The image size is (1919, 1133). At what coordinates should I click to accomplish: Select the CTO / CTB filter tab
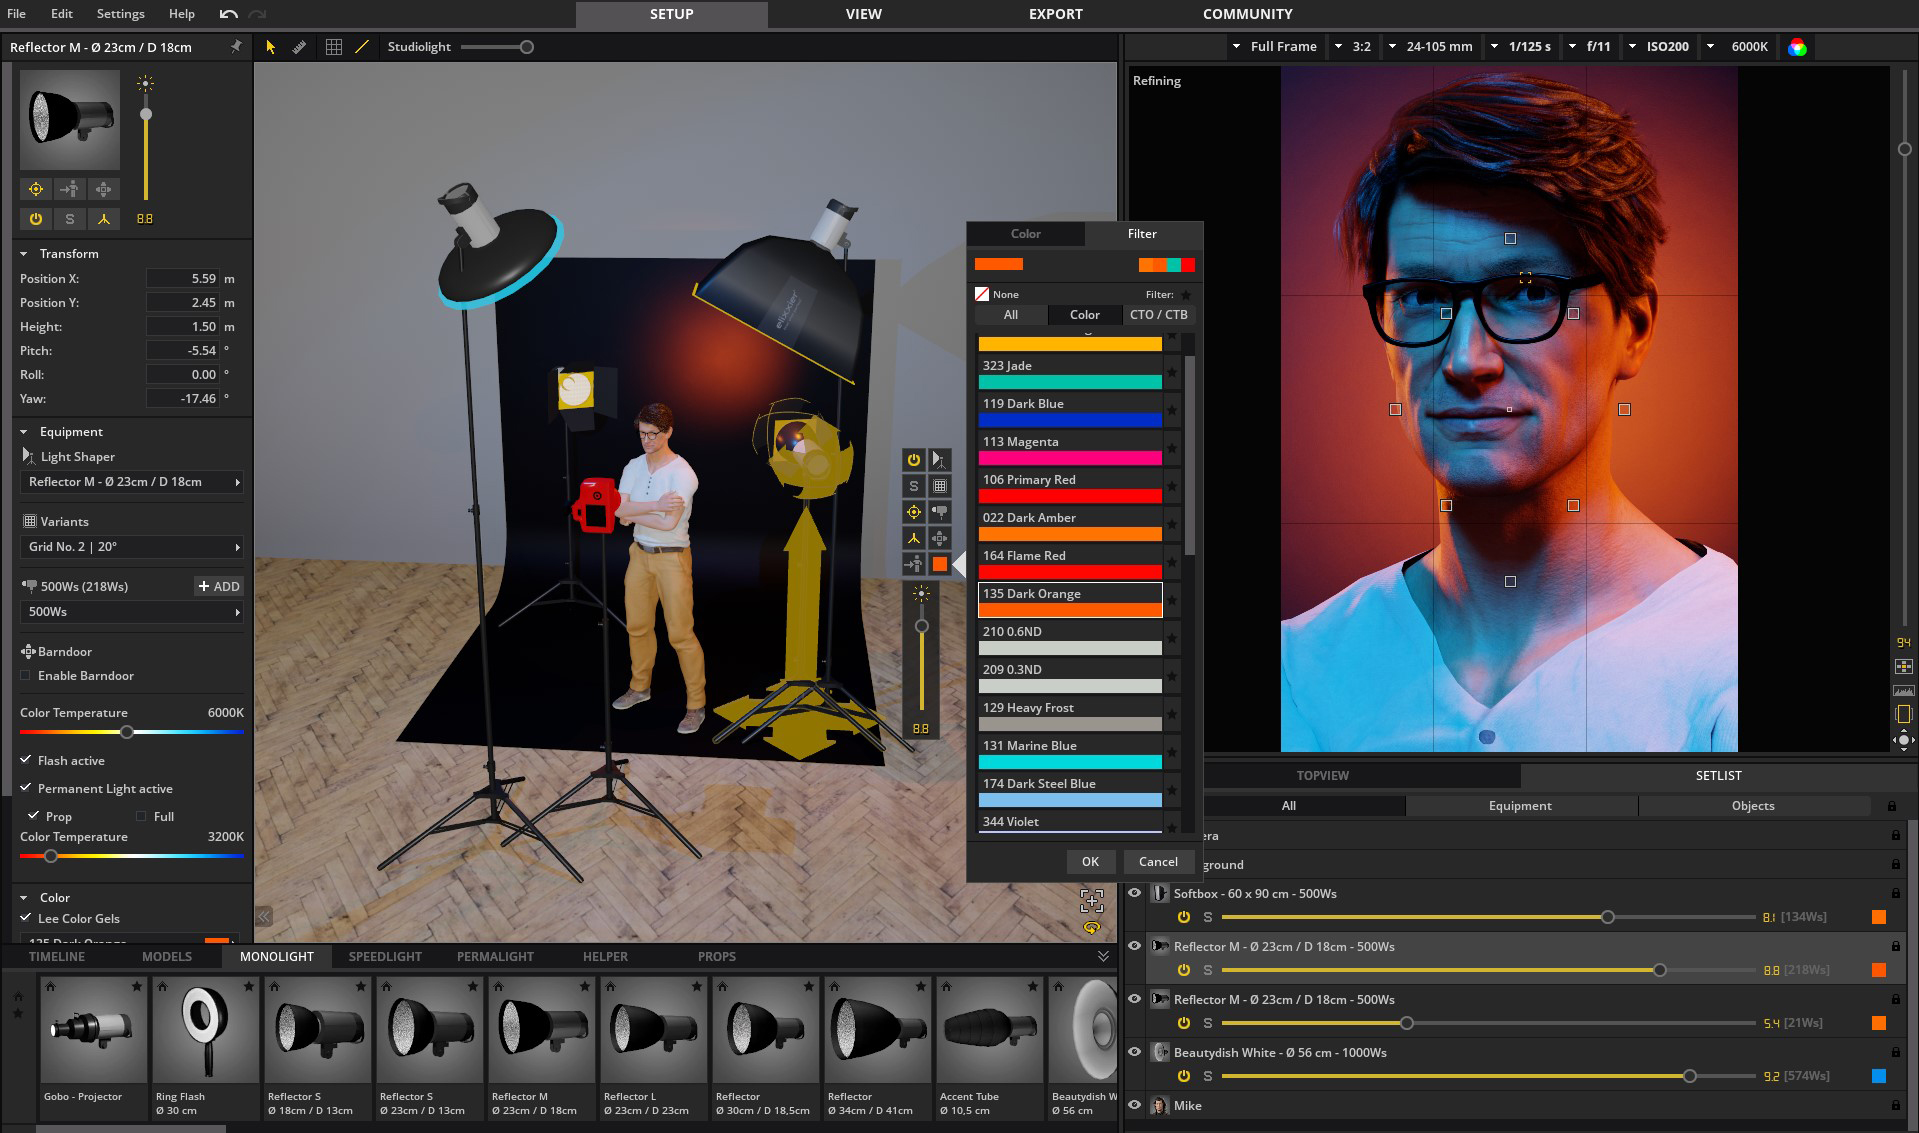(1158, 315)
